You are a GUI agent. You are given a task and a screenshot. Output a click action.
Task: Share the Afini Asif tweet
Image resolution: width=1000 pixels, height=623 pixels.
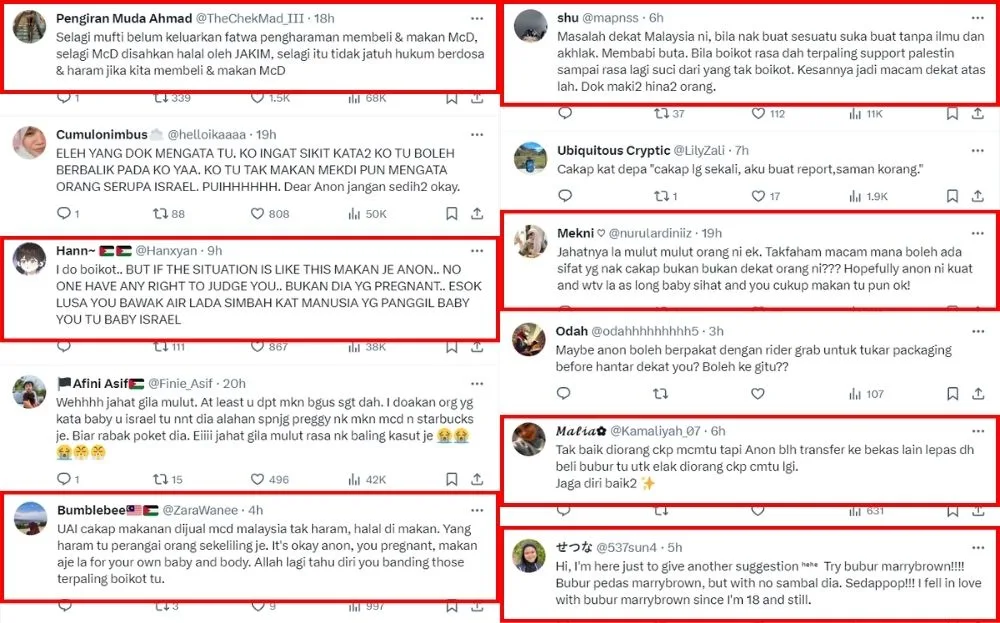(477, 479)
